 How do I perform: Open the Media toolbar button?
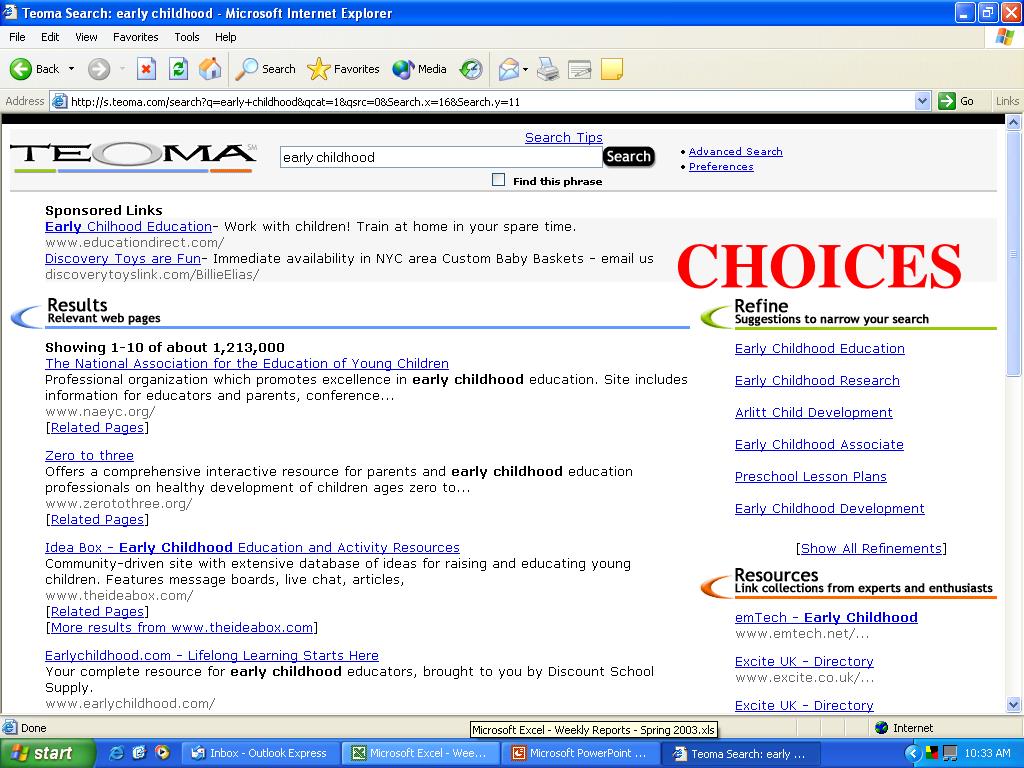point(419,69)
